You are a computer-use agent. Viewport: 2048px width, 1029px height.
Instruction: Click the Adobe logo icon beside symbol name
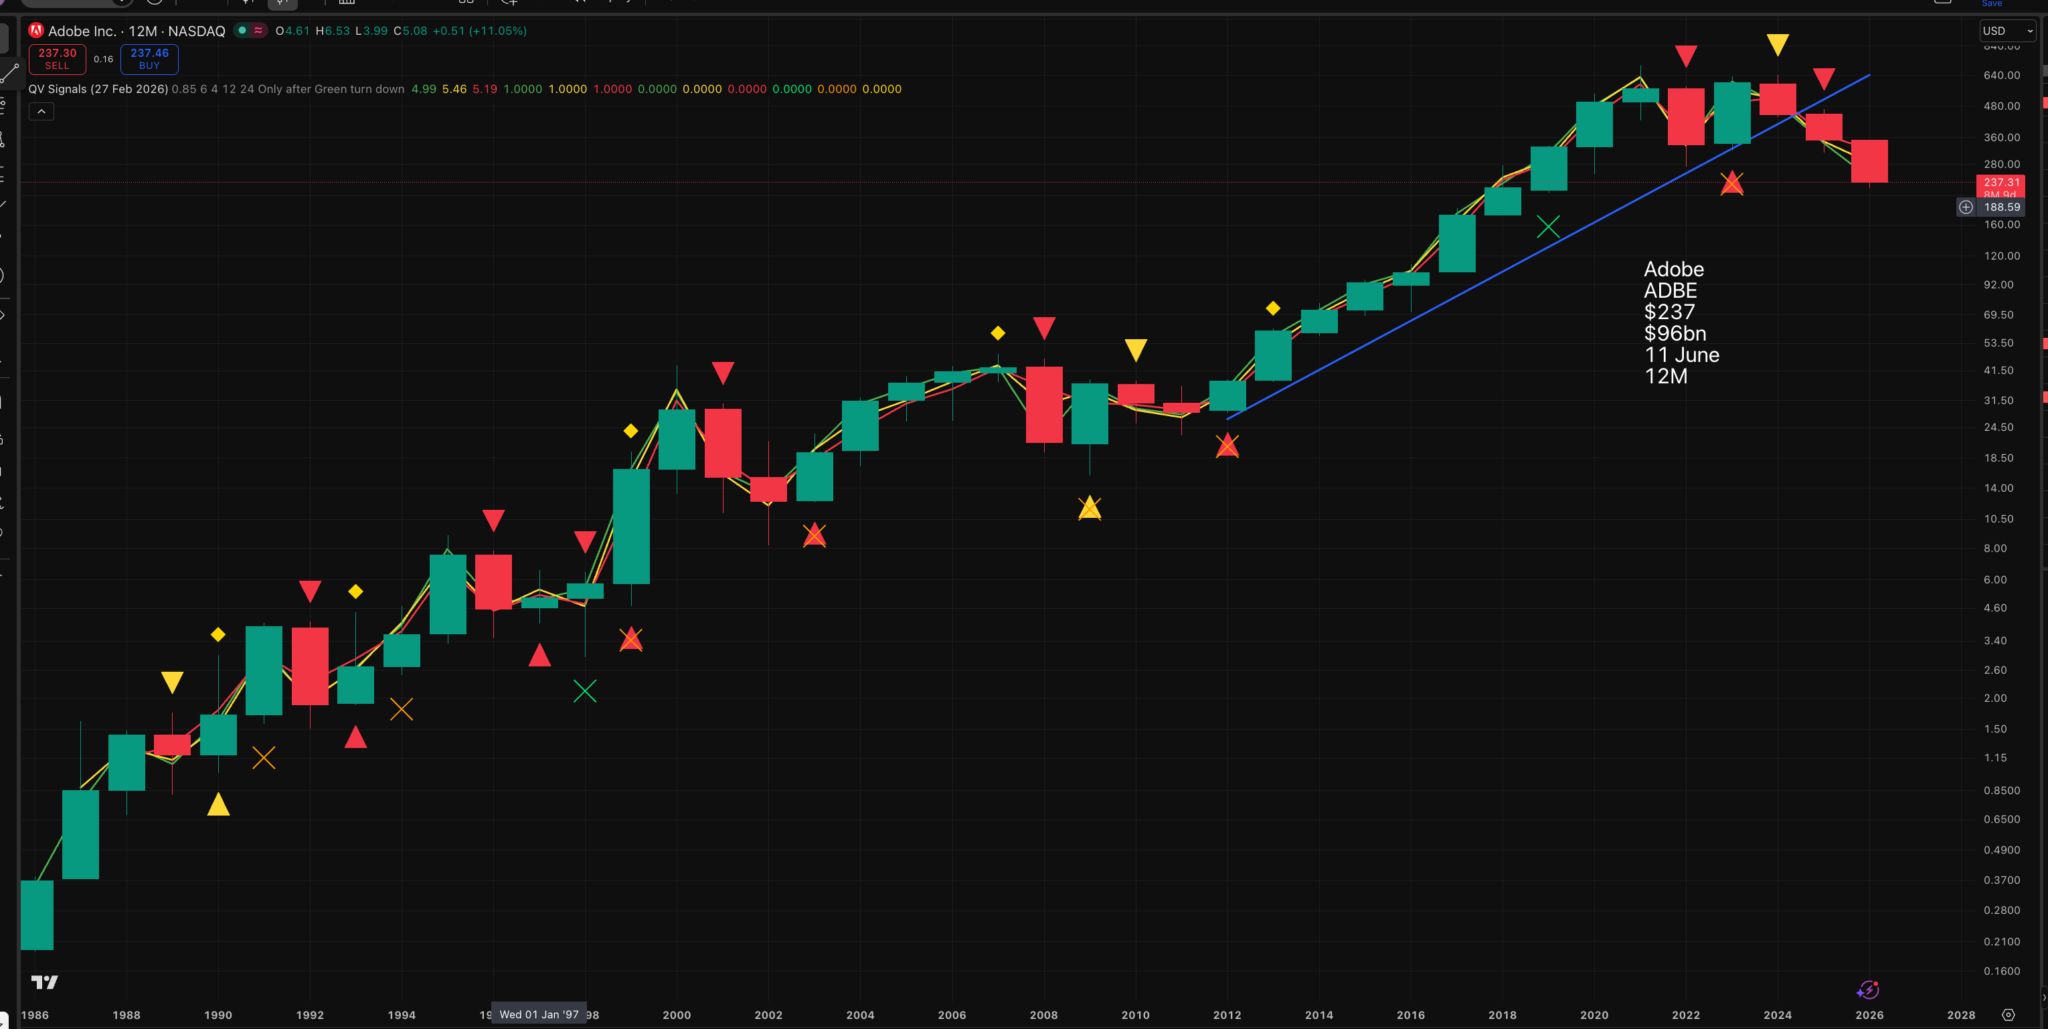(36, 31)
